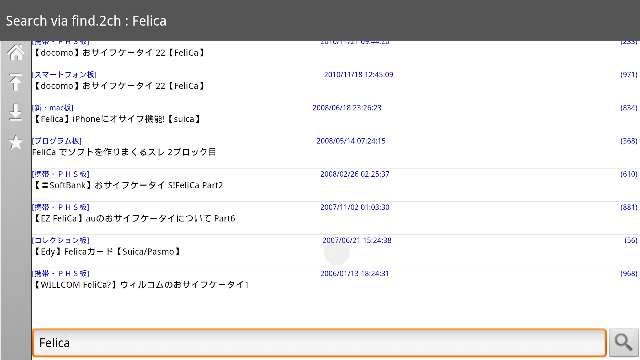This screenshot has width=640, height=360.
Task: Select the 新・mac板 board link
Action: (x=53, y=108)
